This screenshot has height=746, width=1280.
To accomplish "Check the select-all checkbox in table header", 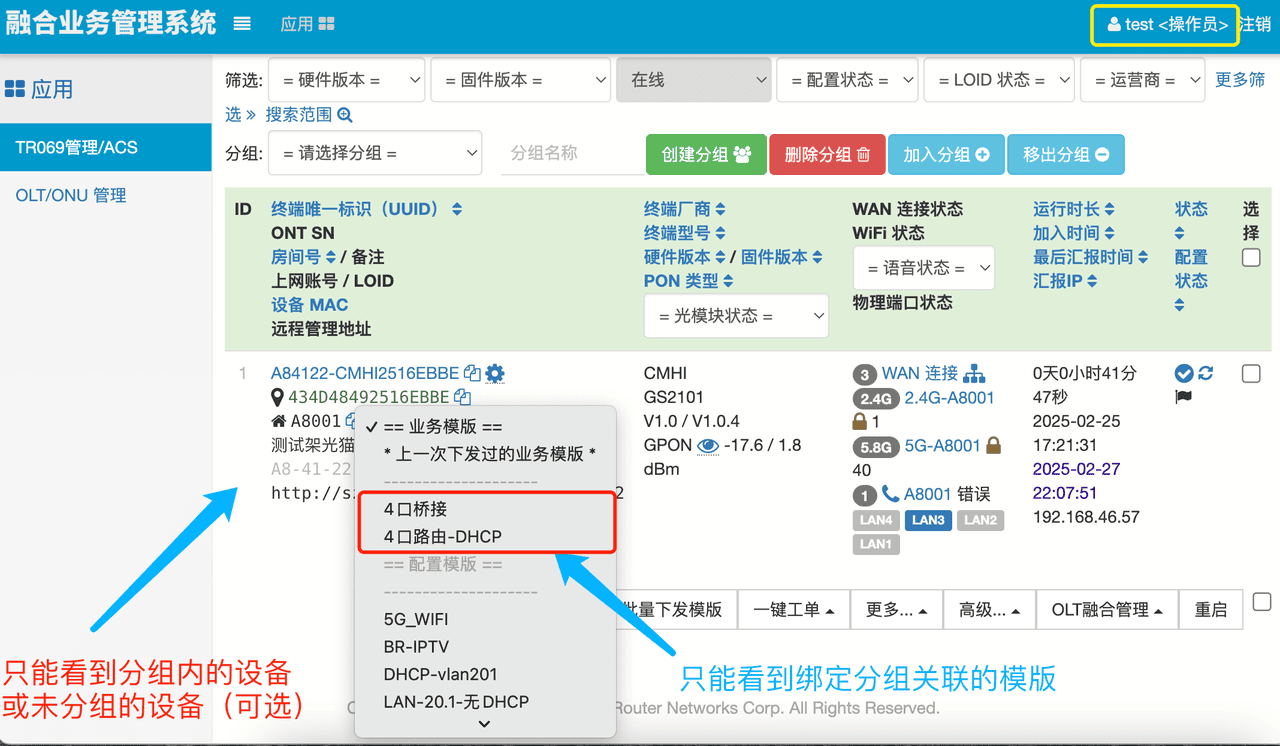I will (1250, 258).
